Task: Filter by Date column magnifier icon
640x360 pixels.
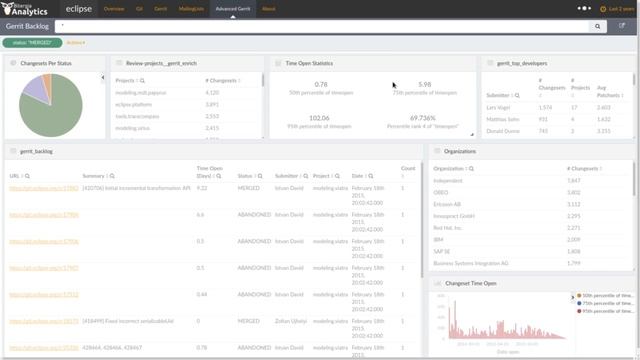Action: tap(371, 176)
